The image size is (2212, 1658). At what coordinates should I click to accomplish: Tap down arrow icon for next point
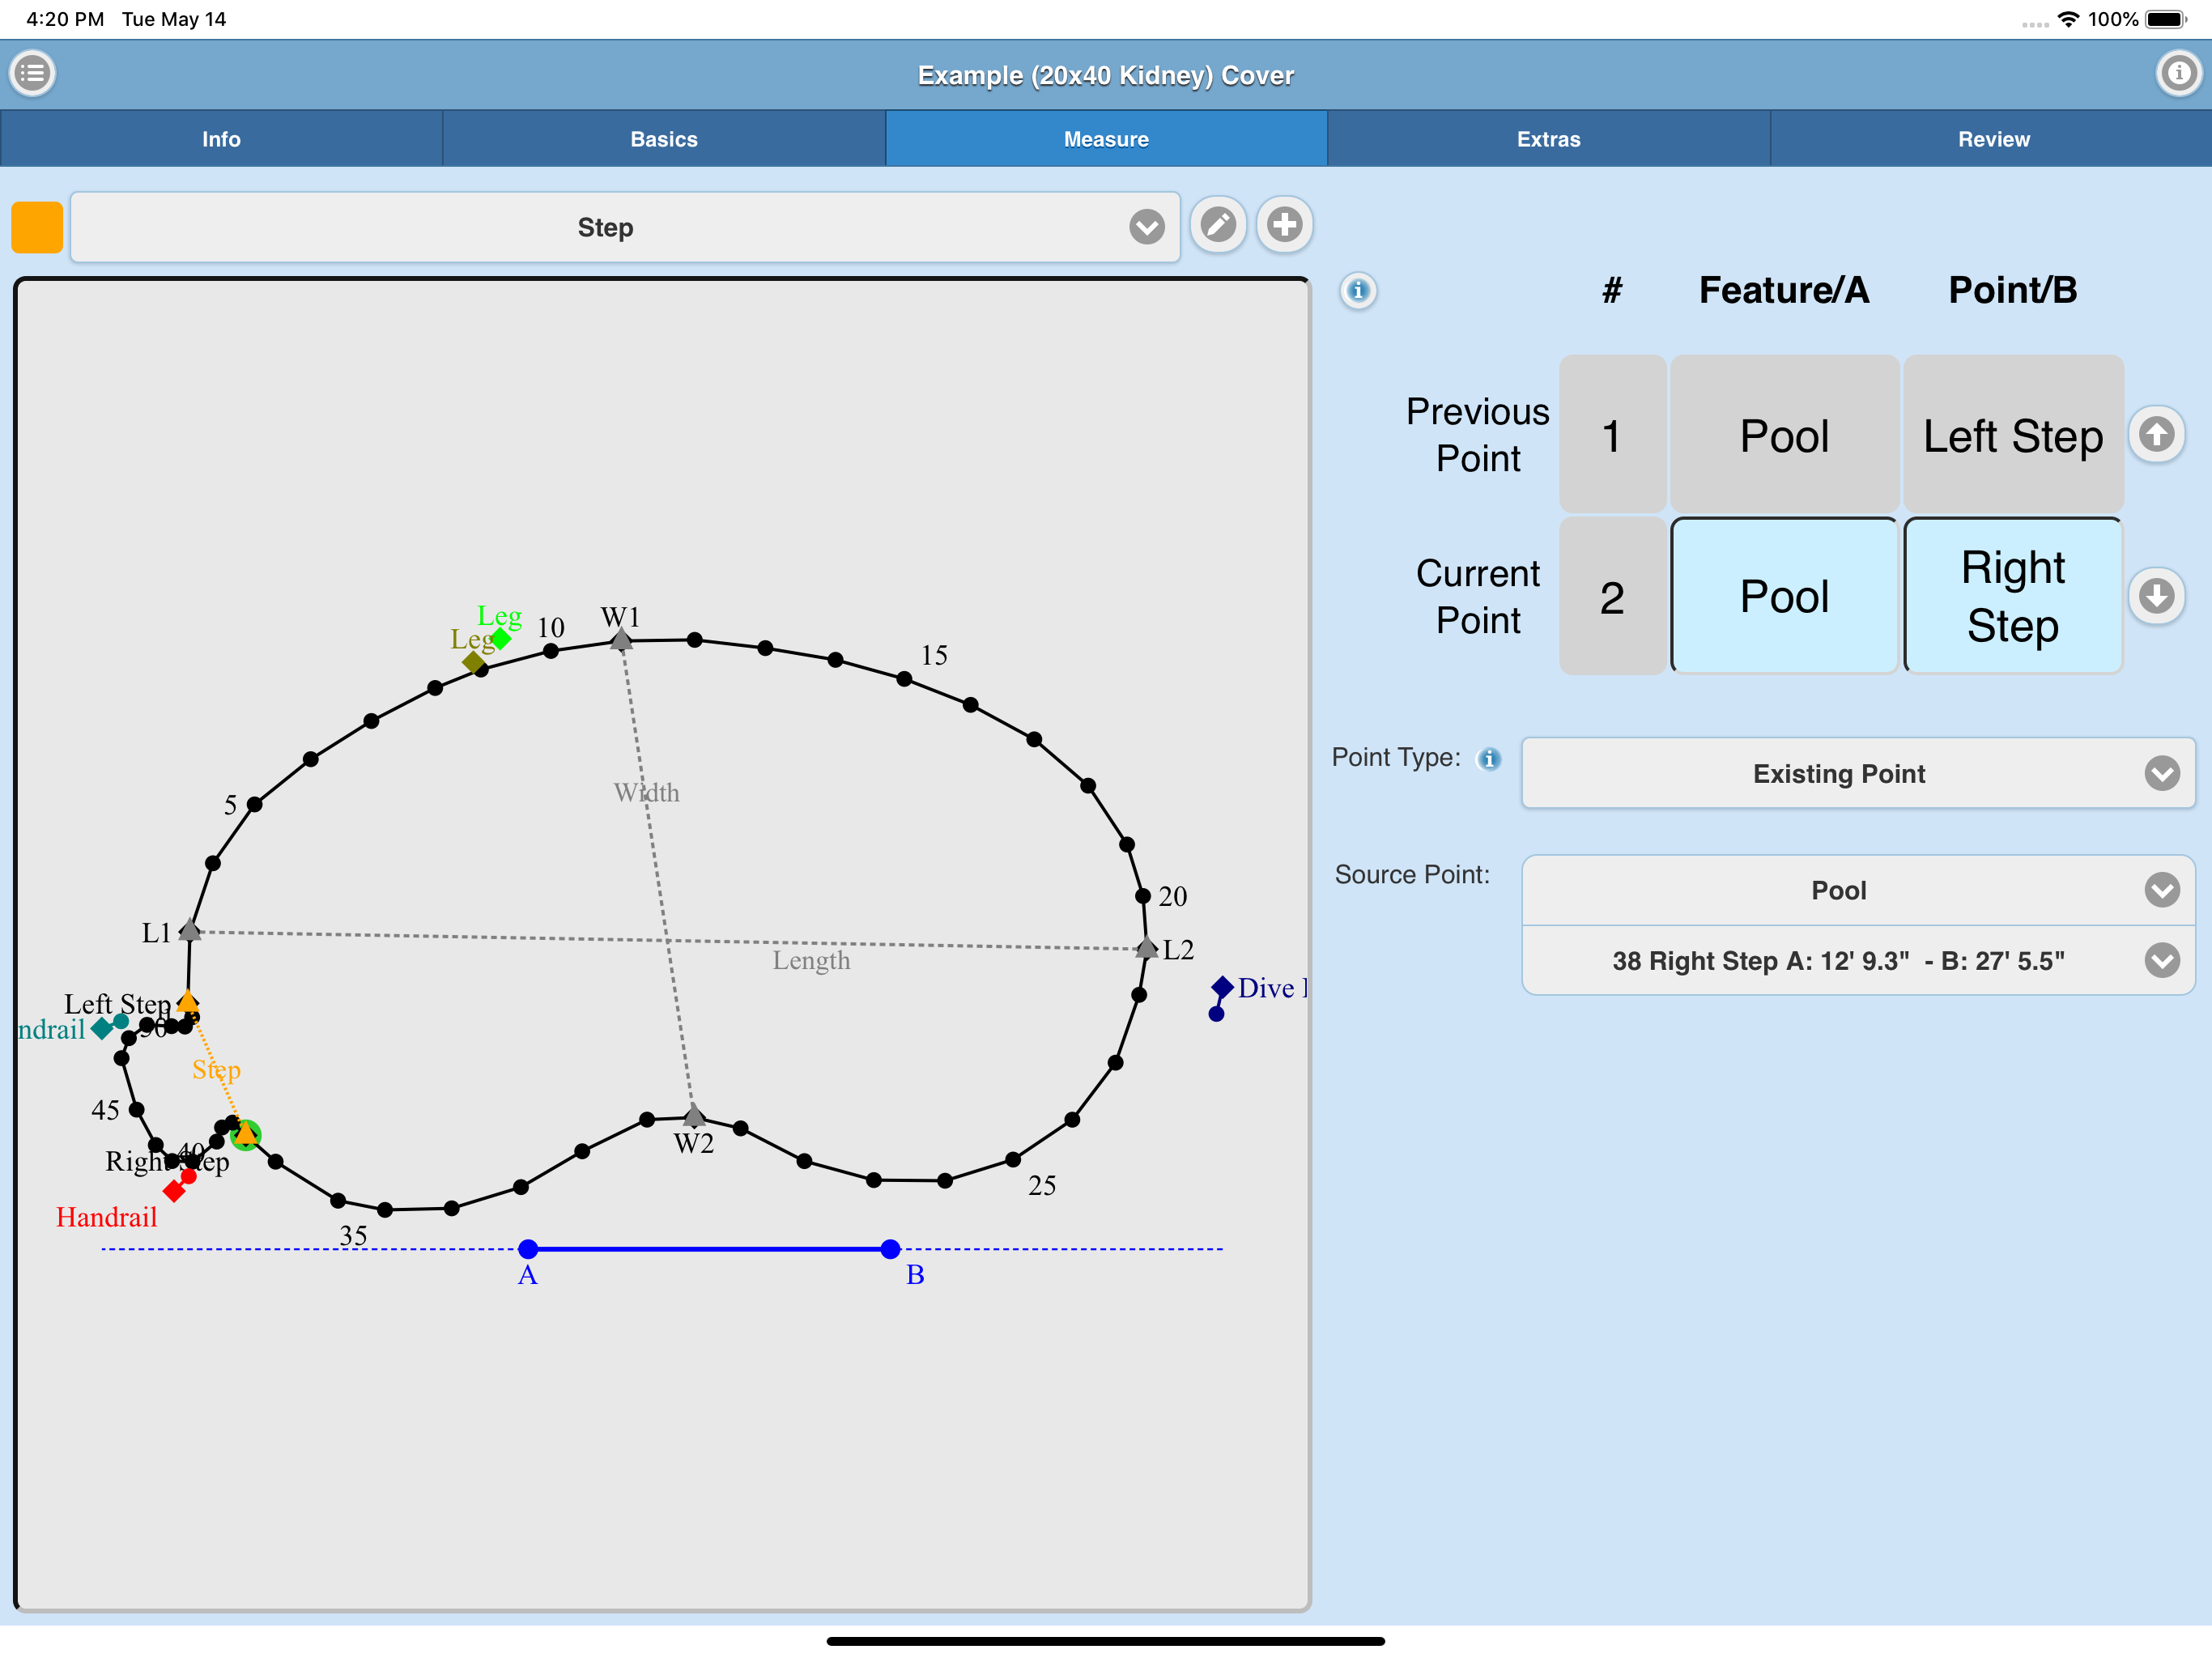[x=2156, y=596]
